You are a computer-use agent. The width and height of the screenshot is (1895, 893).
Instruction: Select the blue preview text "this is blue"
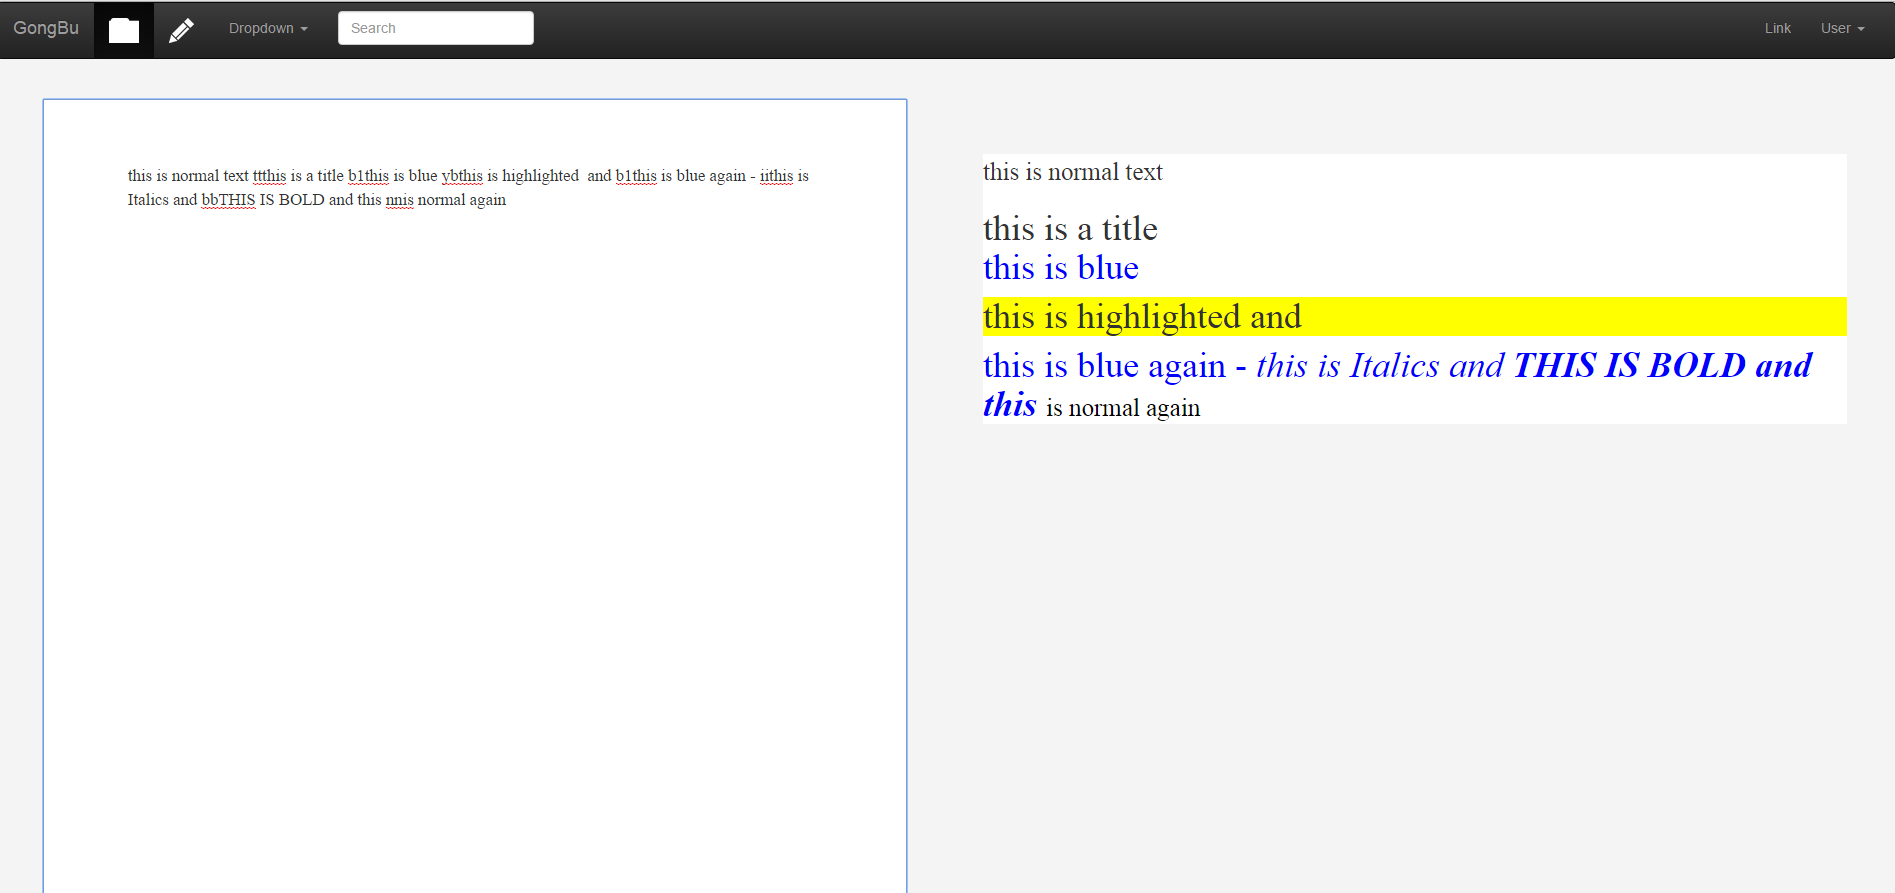tap(1061, 268)
